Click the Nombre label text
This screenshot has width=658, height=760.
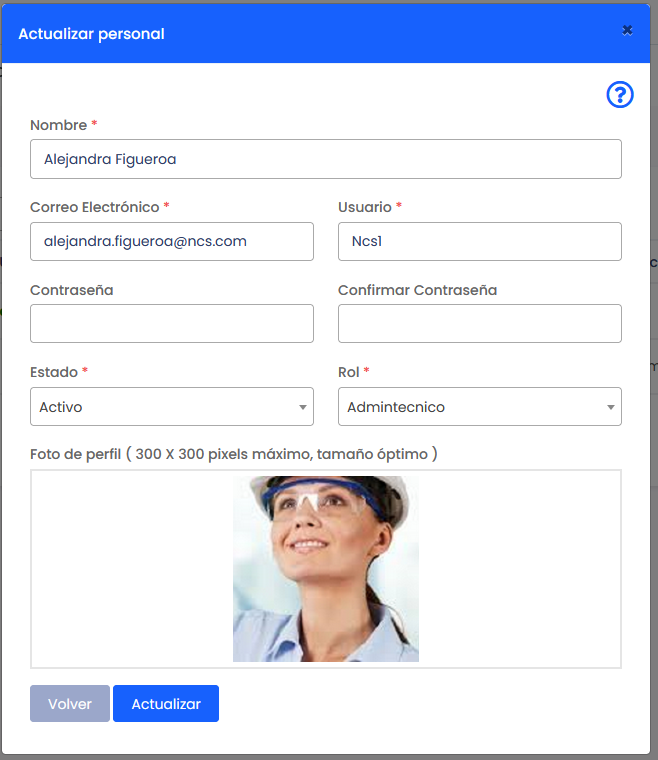click(x=58, y=125)
